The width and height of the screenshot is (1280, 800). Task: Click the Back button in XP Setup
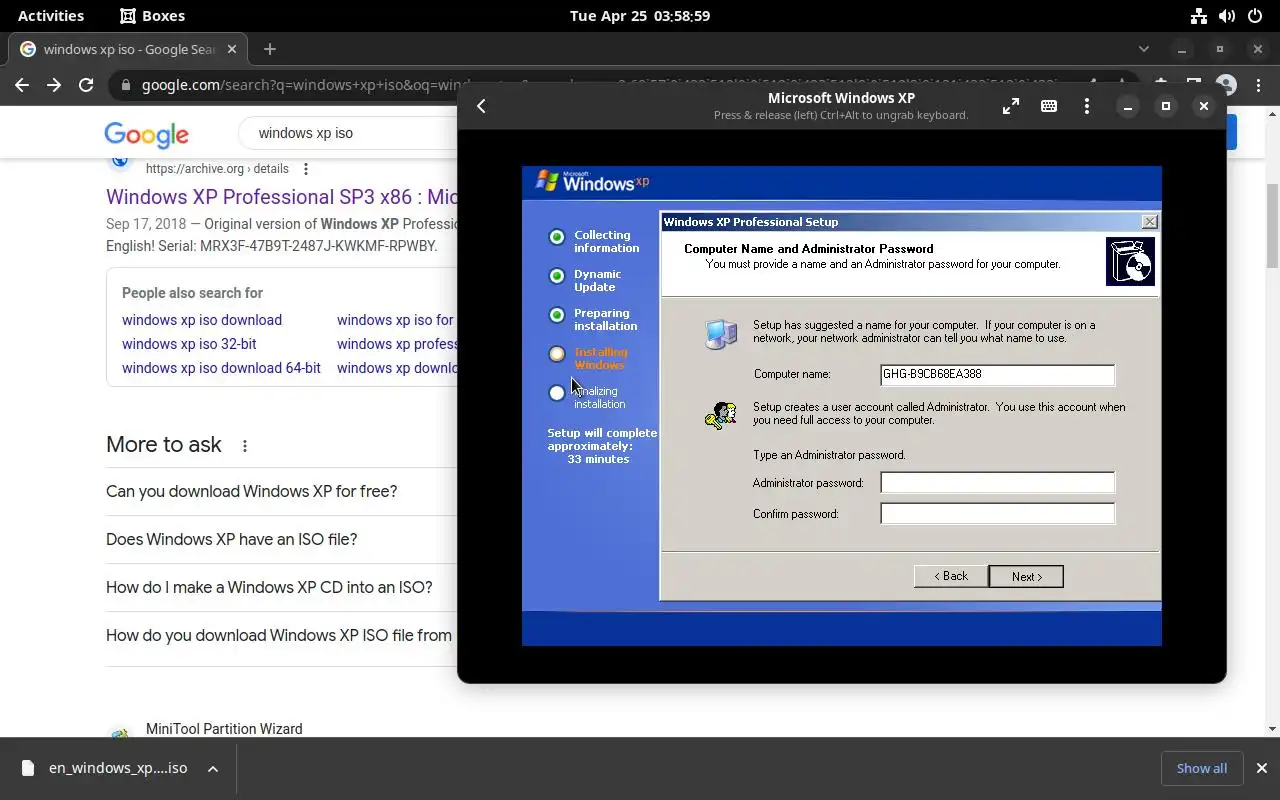click(950, 576)
